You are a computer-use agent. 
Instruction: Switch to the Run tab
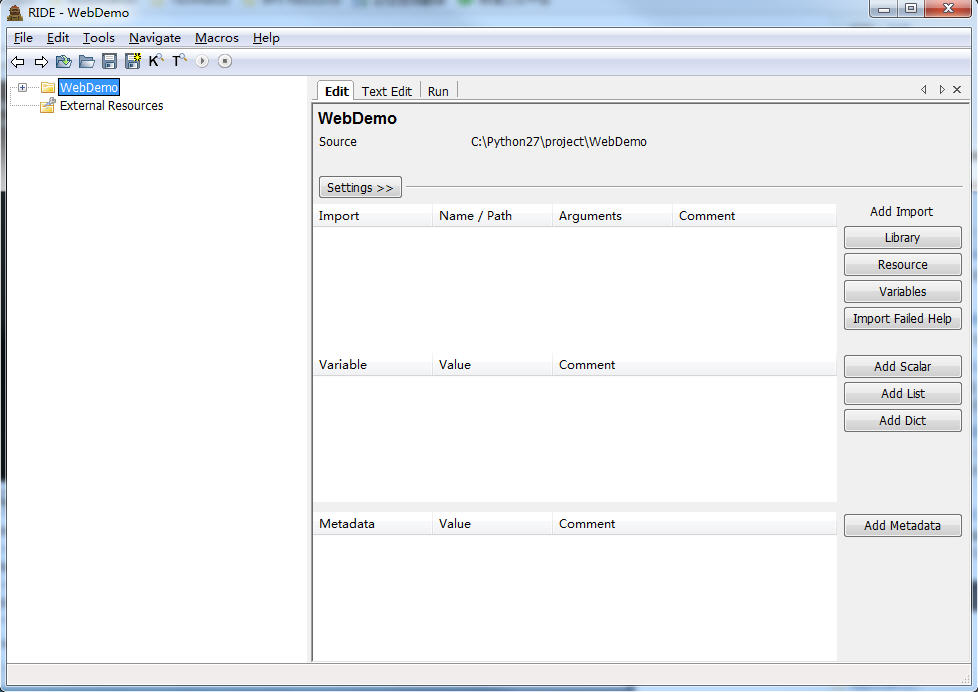pos(438,91)
